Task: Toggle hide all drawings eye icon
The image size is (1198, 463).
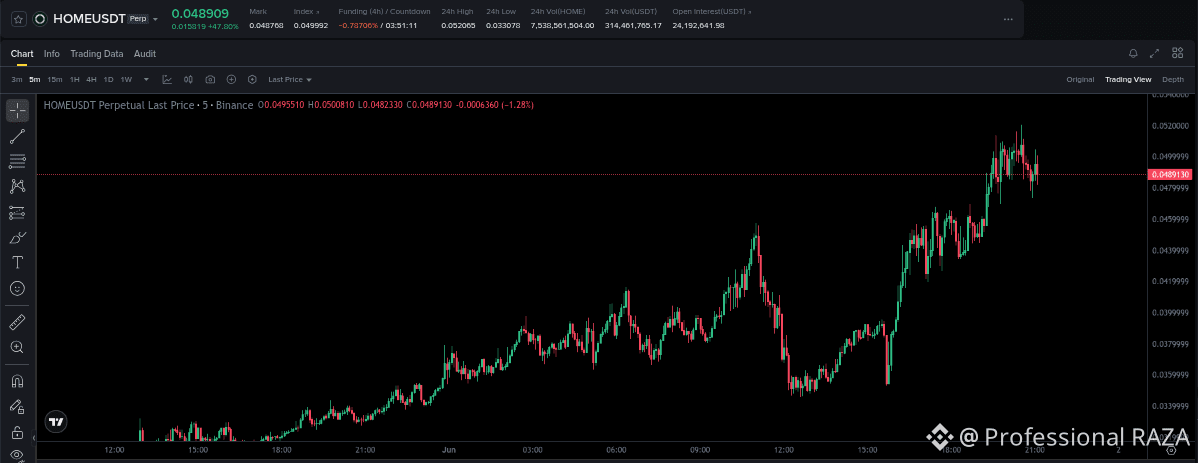Action: (18, 455)
